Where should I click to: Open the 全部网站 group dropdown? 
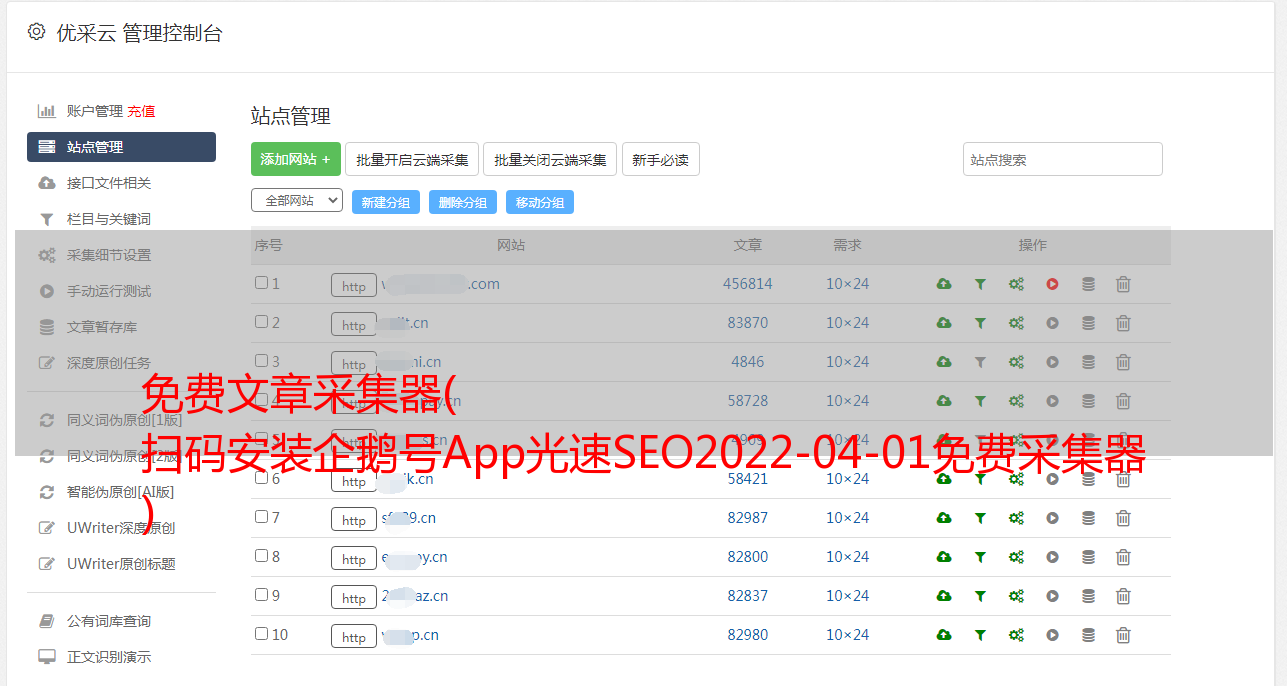point(297,201)
